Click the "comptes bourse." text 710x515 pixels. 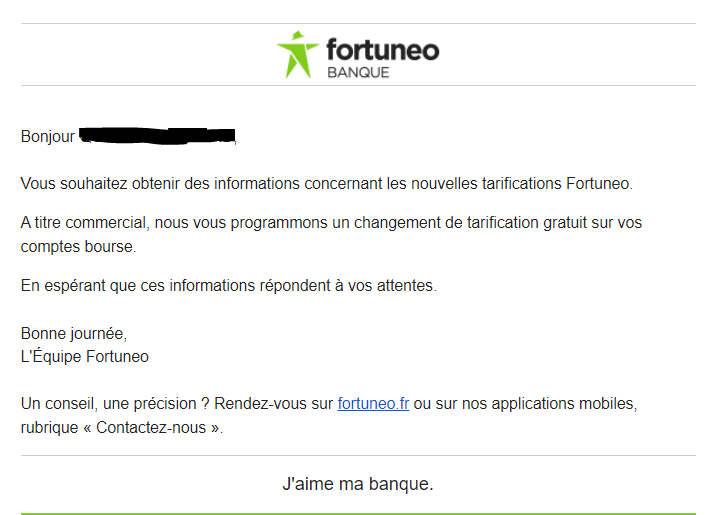tap(78, 246)
